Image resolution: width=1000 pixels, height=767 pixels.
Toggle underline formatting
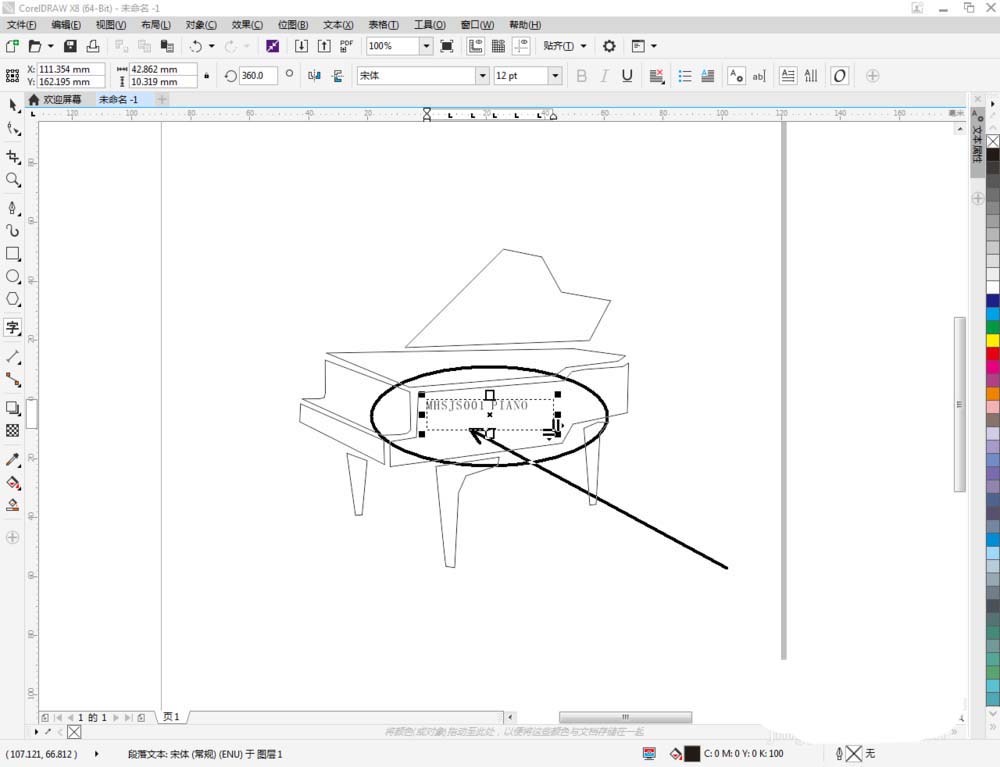coord(627,76)
